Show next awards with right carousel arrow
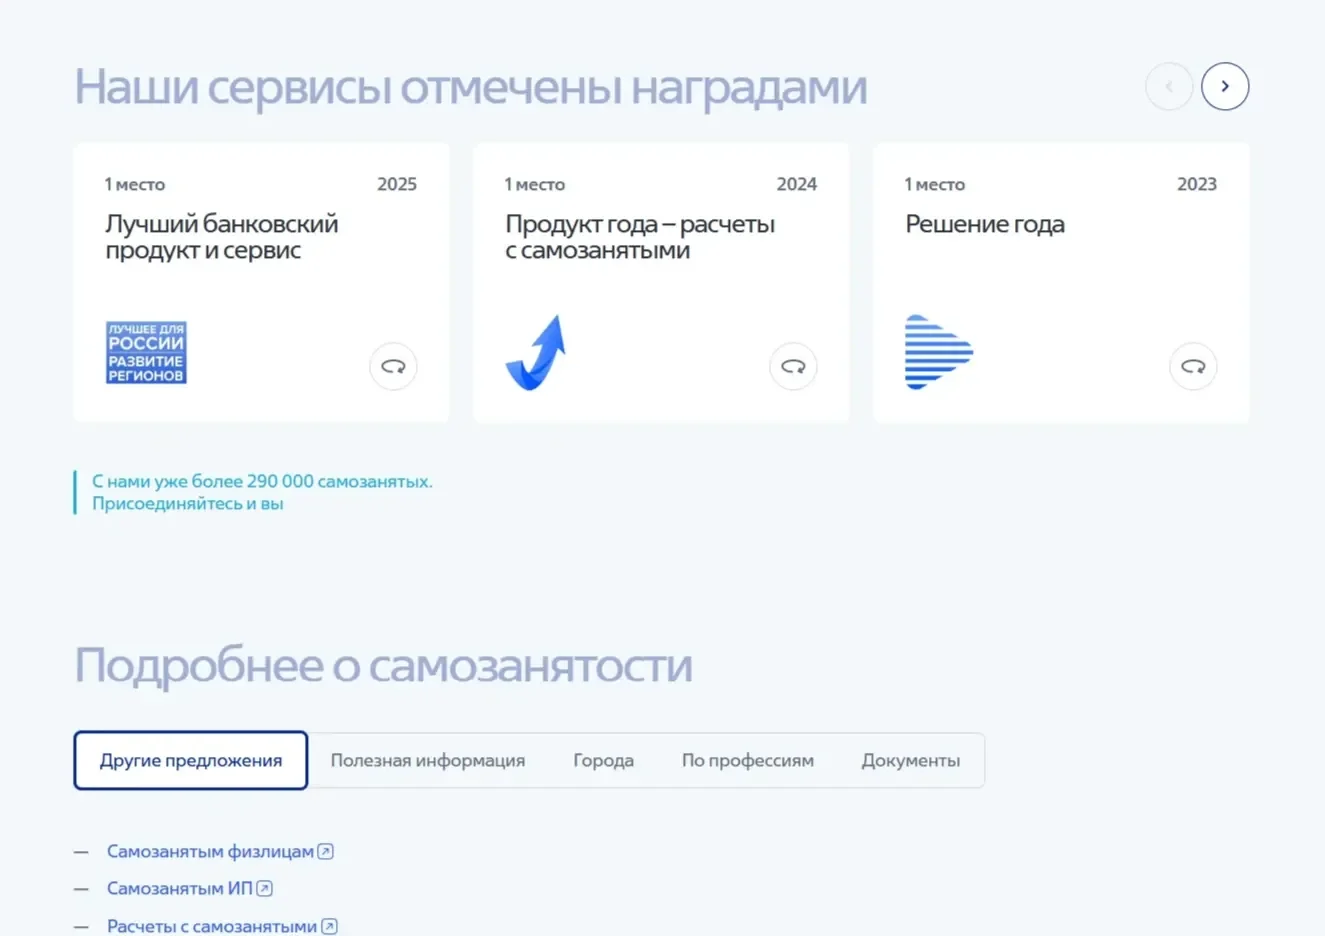This screenshot has height=936, width=1325. (x=1225, y=86)
